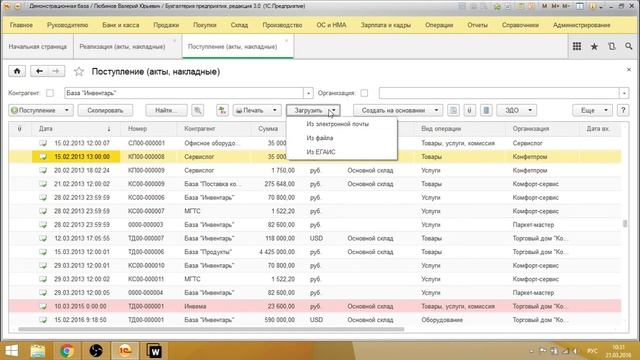This screenshot has width=640, height=360.
Task: Open the sections grid menu icon
Action: click(x=577, y=47)
